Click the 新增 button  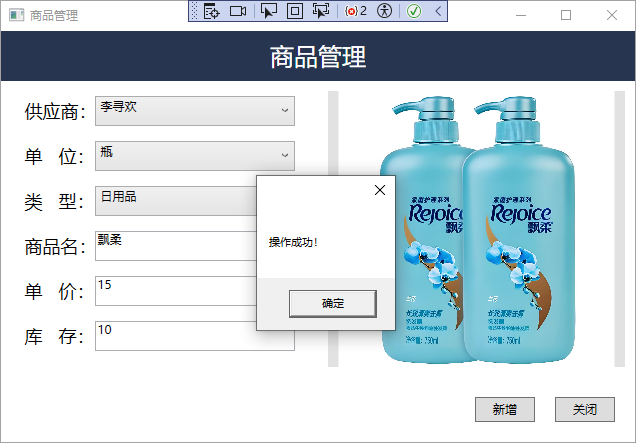tap(505, 409)
